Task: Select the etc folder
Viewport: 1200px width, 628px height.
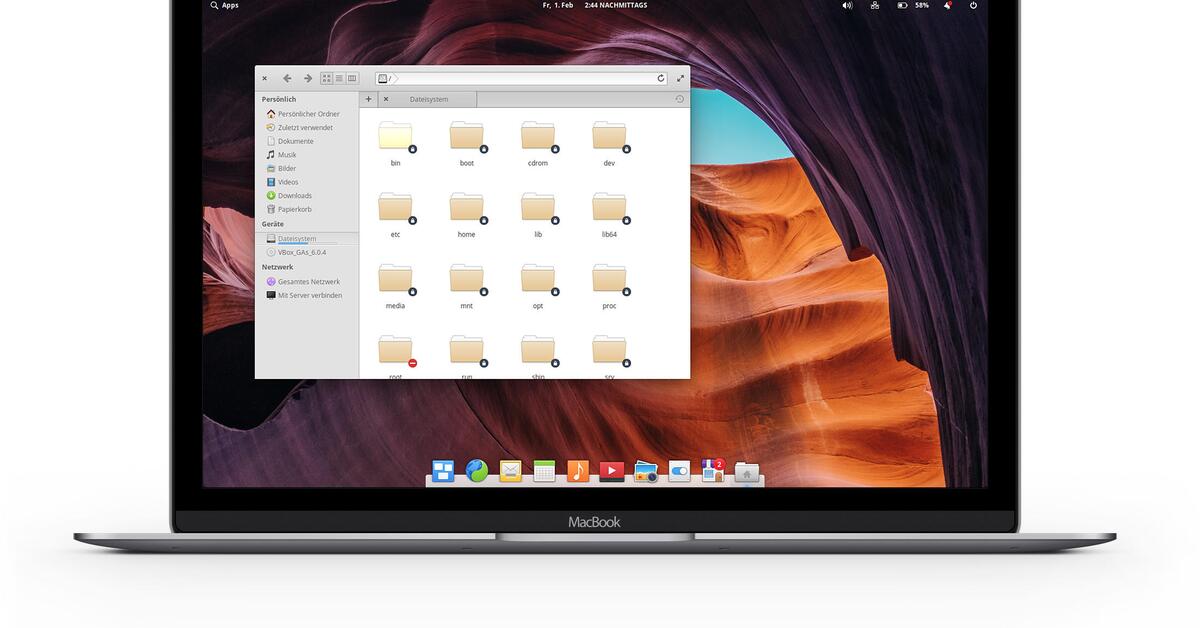Action: pos(396,214)
